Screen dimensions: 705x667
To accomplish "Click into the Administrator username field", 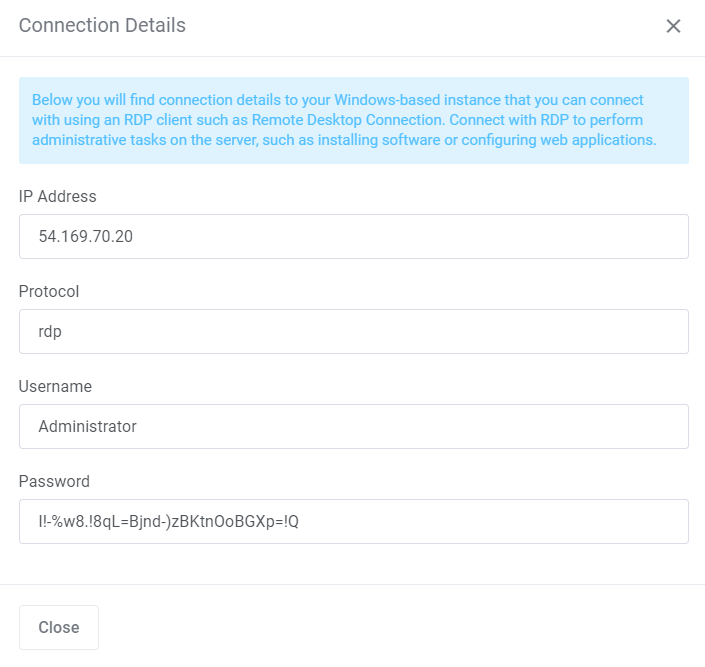I will tap(353, 426).
